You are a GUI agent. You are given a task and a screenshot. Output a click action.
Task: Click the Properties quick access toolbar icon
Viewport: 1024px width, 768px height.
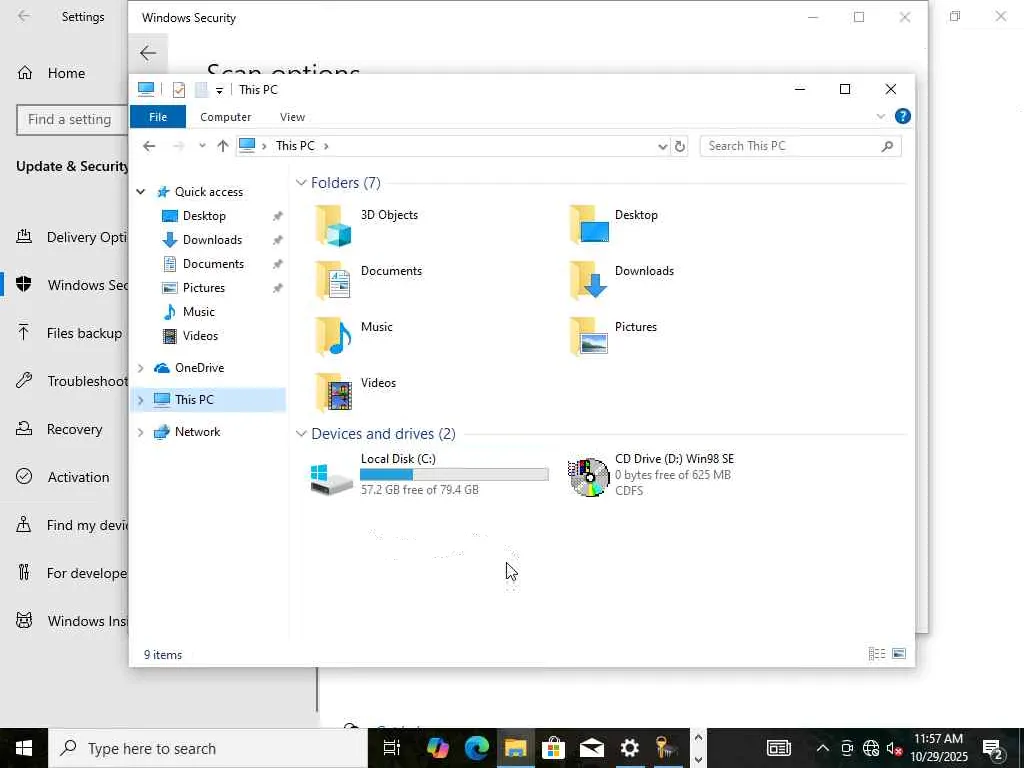[x=178, y=89]
